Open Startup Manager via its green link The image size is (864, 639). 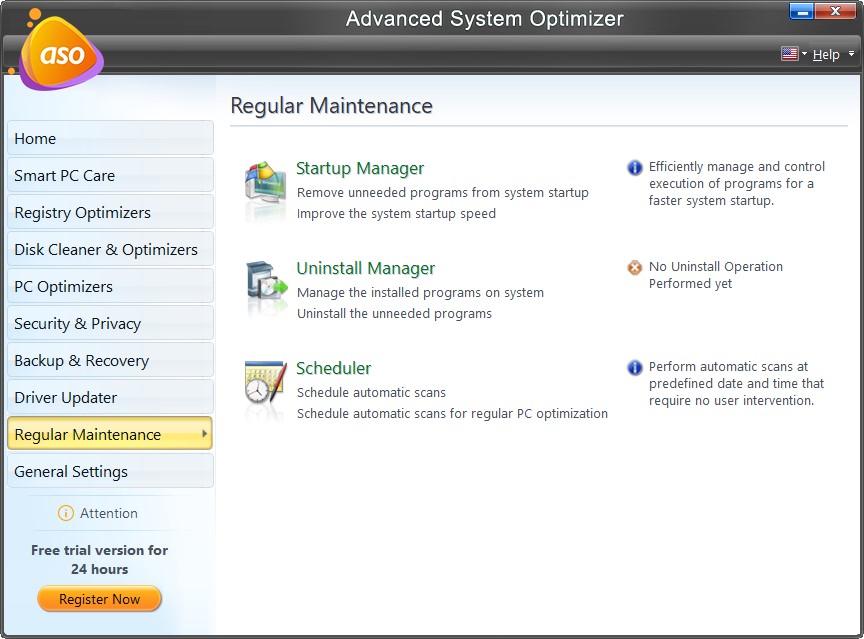(x=360, y=169)
